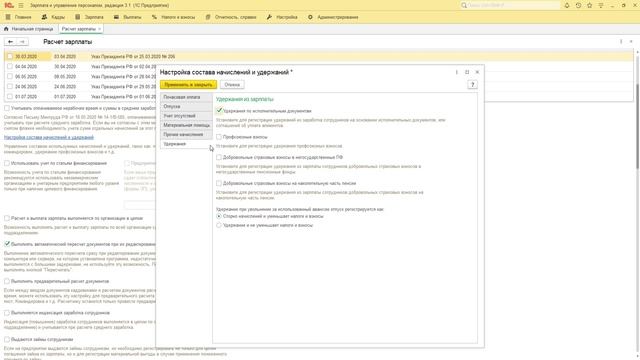Tick the checkbox of the 01.07.2020 row

[9, 96]
